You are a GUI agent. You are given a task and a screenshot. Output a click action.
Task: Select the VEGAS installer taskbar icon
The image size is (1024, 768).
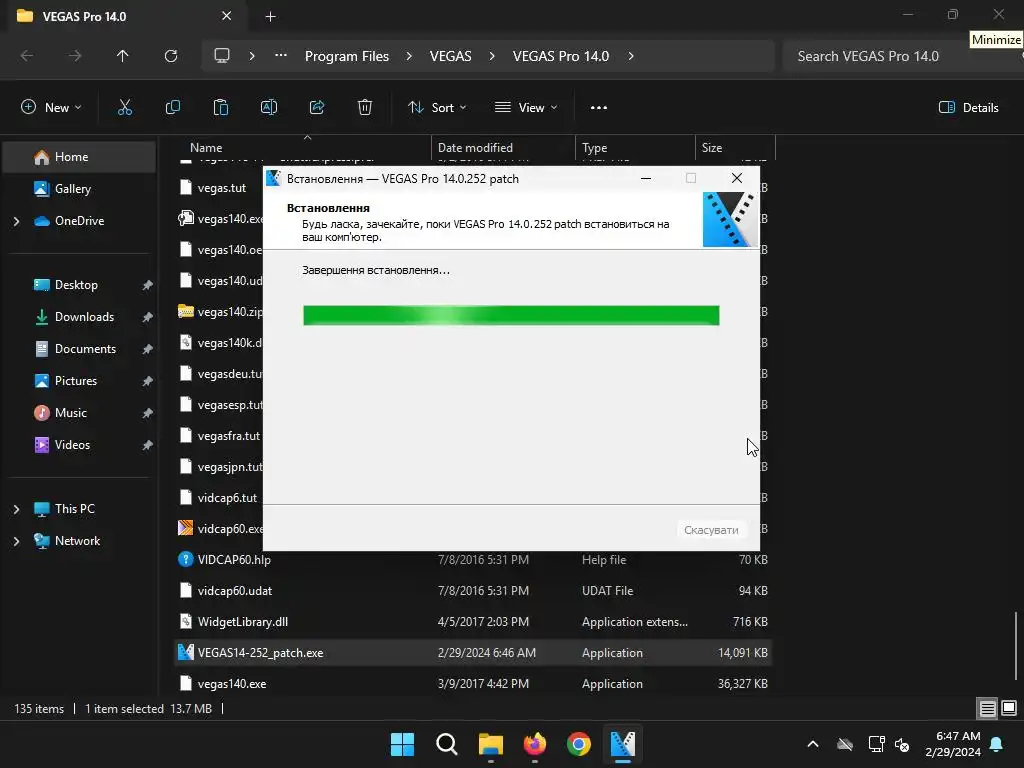623,744
